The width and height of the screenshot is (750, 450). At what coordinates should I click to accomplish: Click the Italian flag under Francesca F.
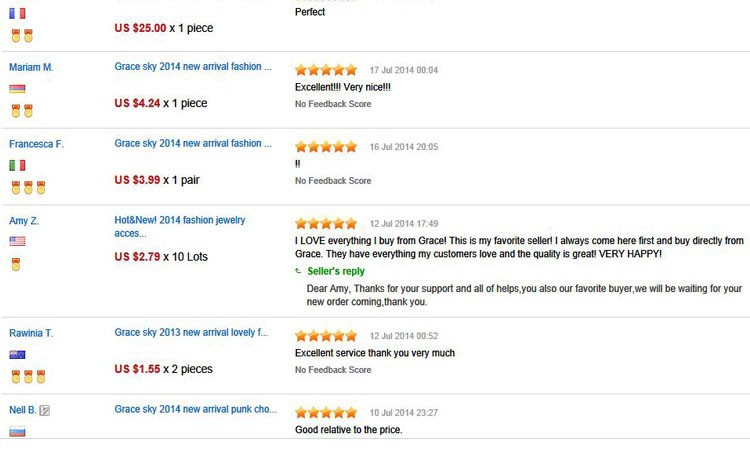(17, 165)
